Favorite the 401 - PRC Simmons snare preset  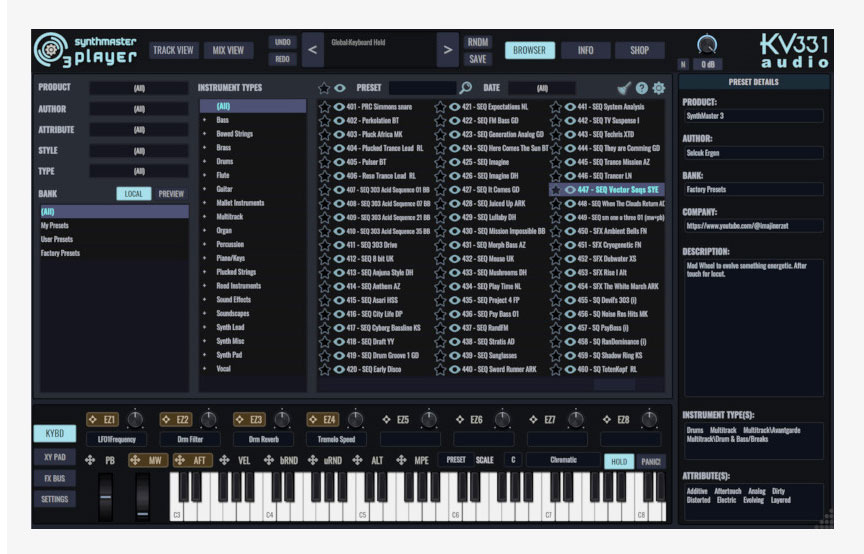coord(325,107)
